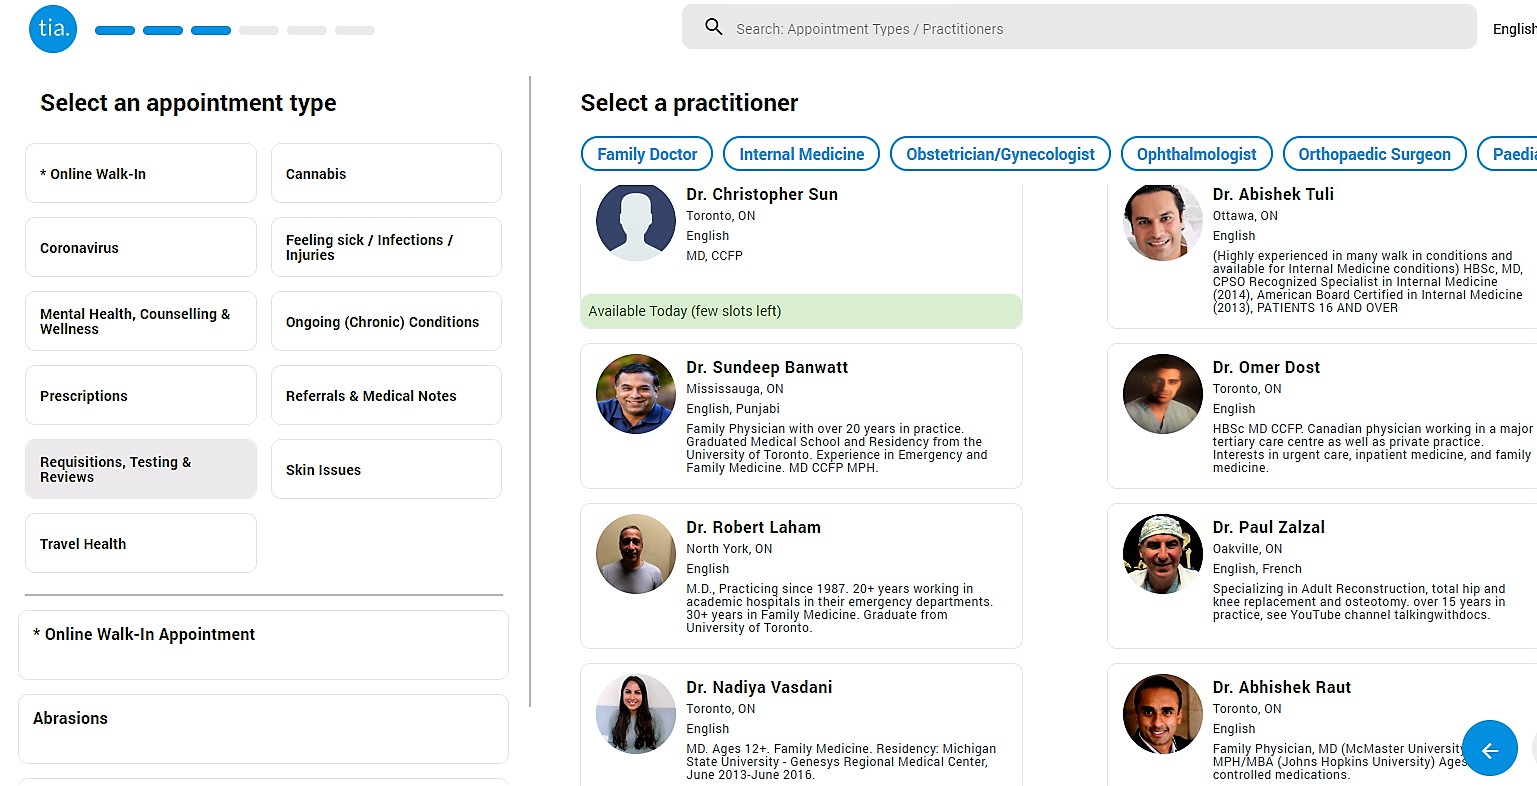Click Dr. Omer Dost's name
Image resolution: width=1537 pixels, height=786 pixels.
pyautogui.click(x=1266, y=367)
